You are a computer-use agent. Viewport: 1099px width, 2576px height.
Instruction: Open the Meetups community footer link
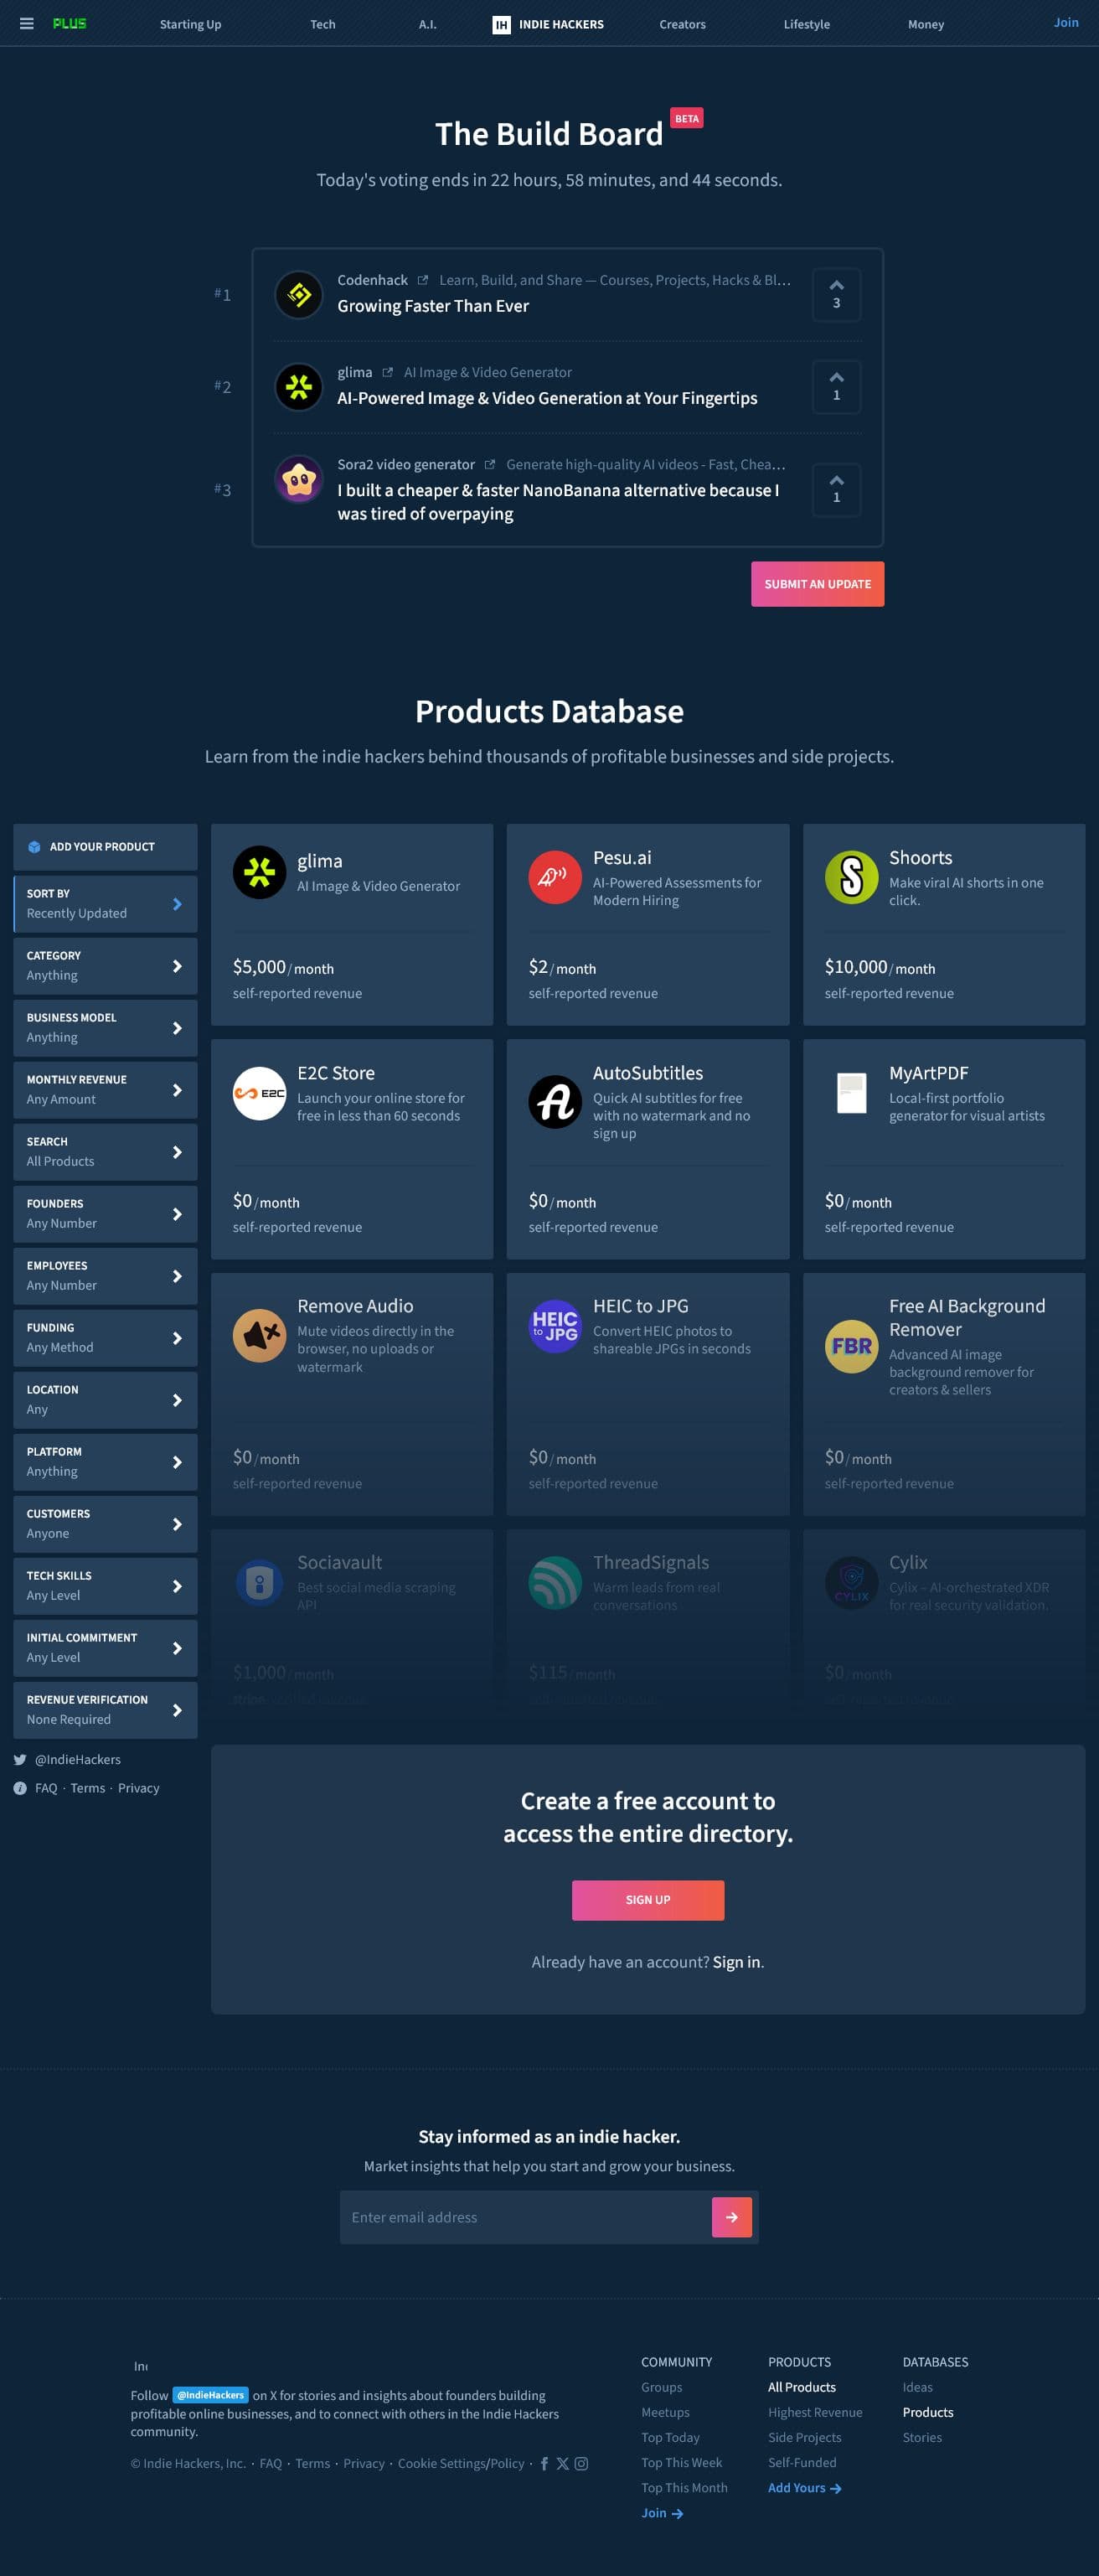click(x=665, y=2412)
